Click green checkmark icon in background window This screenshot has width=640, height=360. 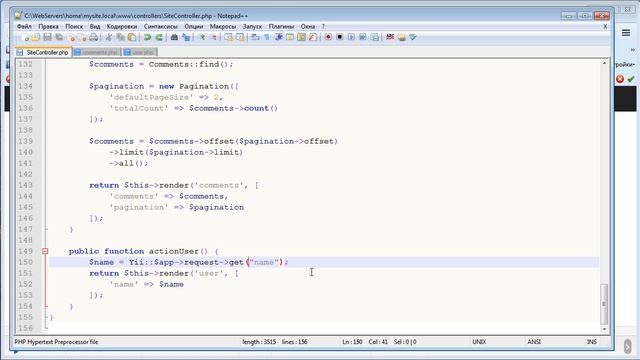click(x=631, y=79)
